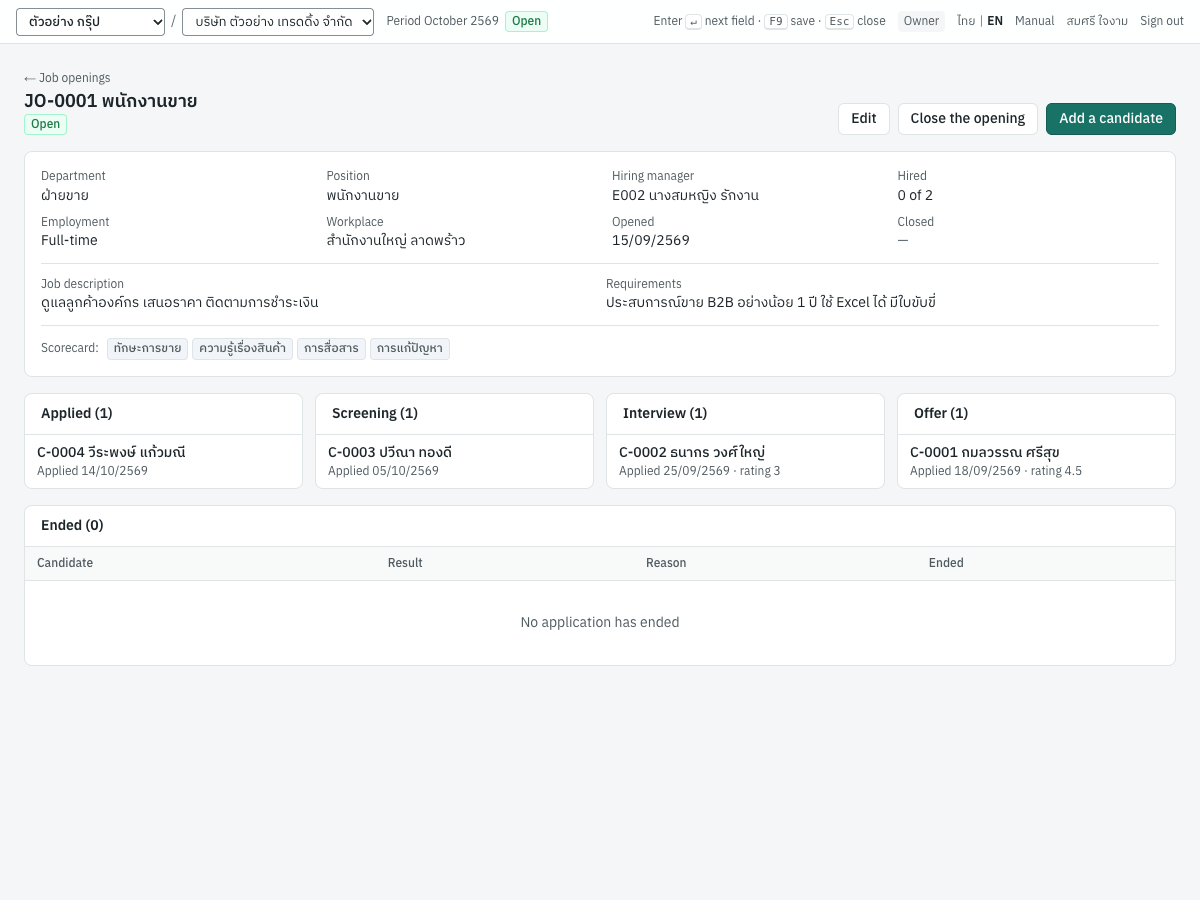Click the Interview (1) column header
1200x900 pixels.
(x=665, y=413)
